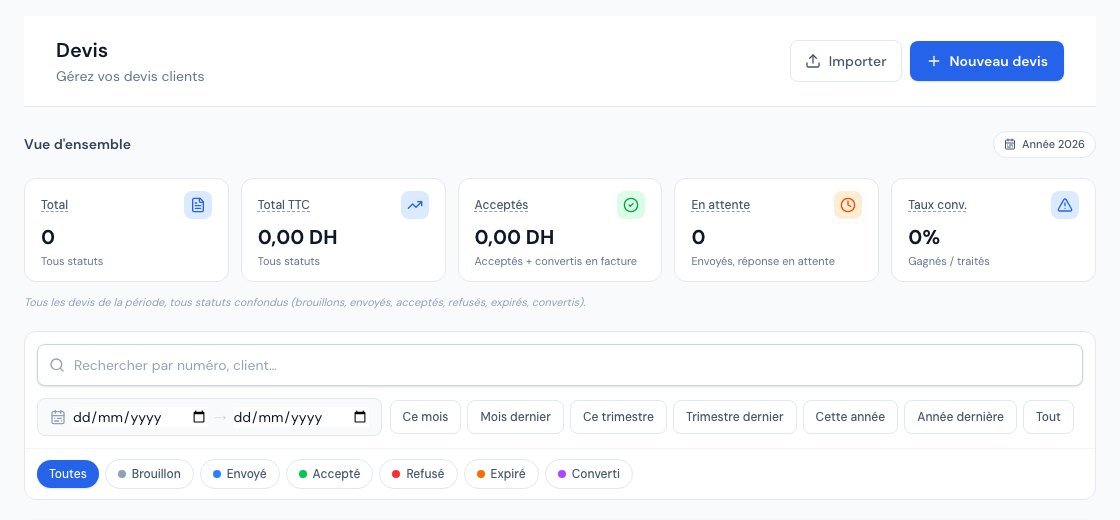1120x520 pixels.
Task: Choose Cette année date range
Action: (x=850, y=417)
